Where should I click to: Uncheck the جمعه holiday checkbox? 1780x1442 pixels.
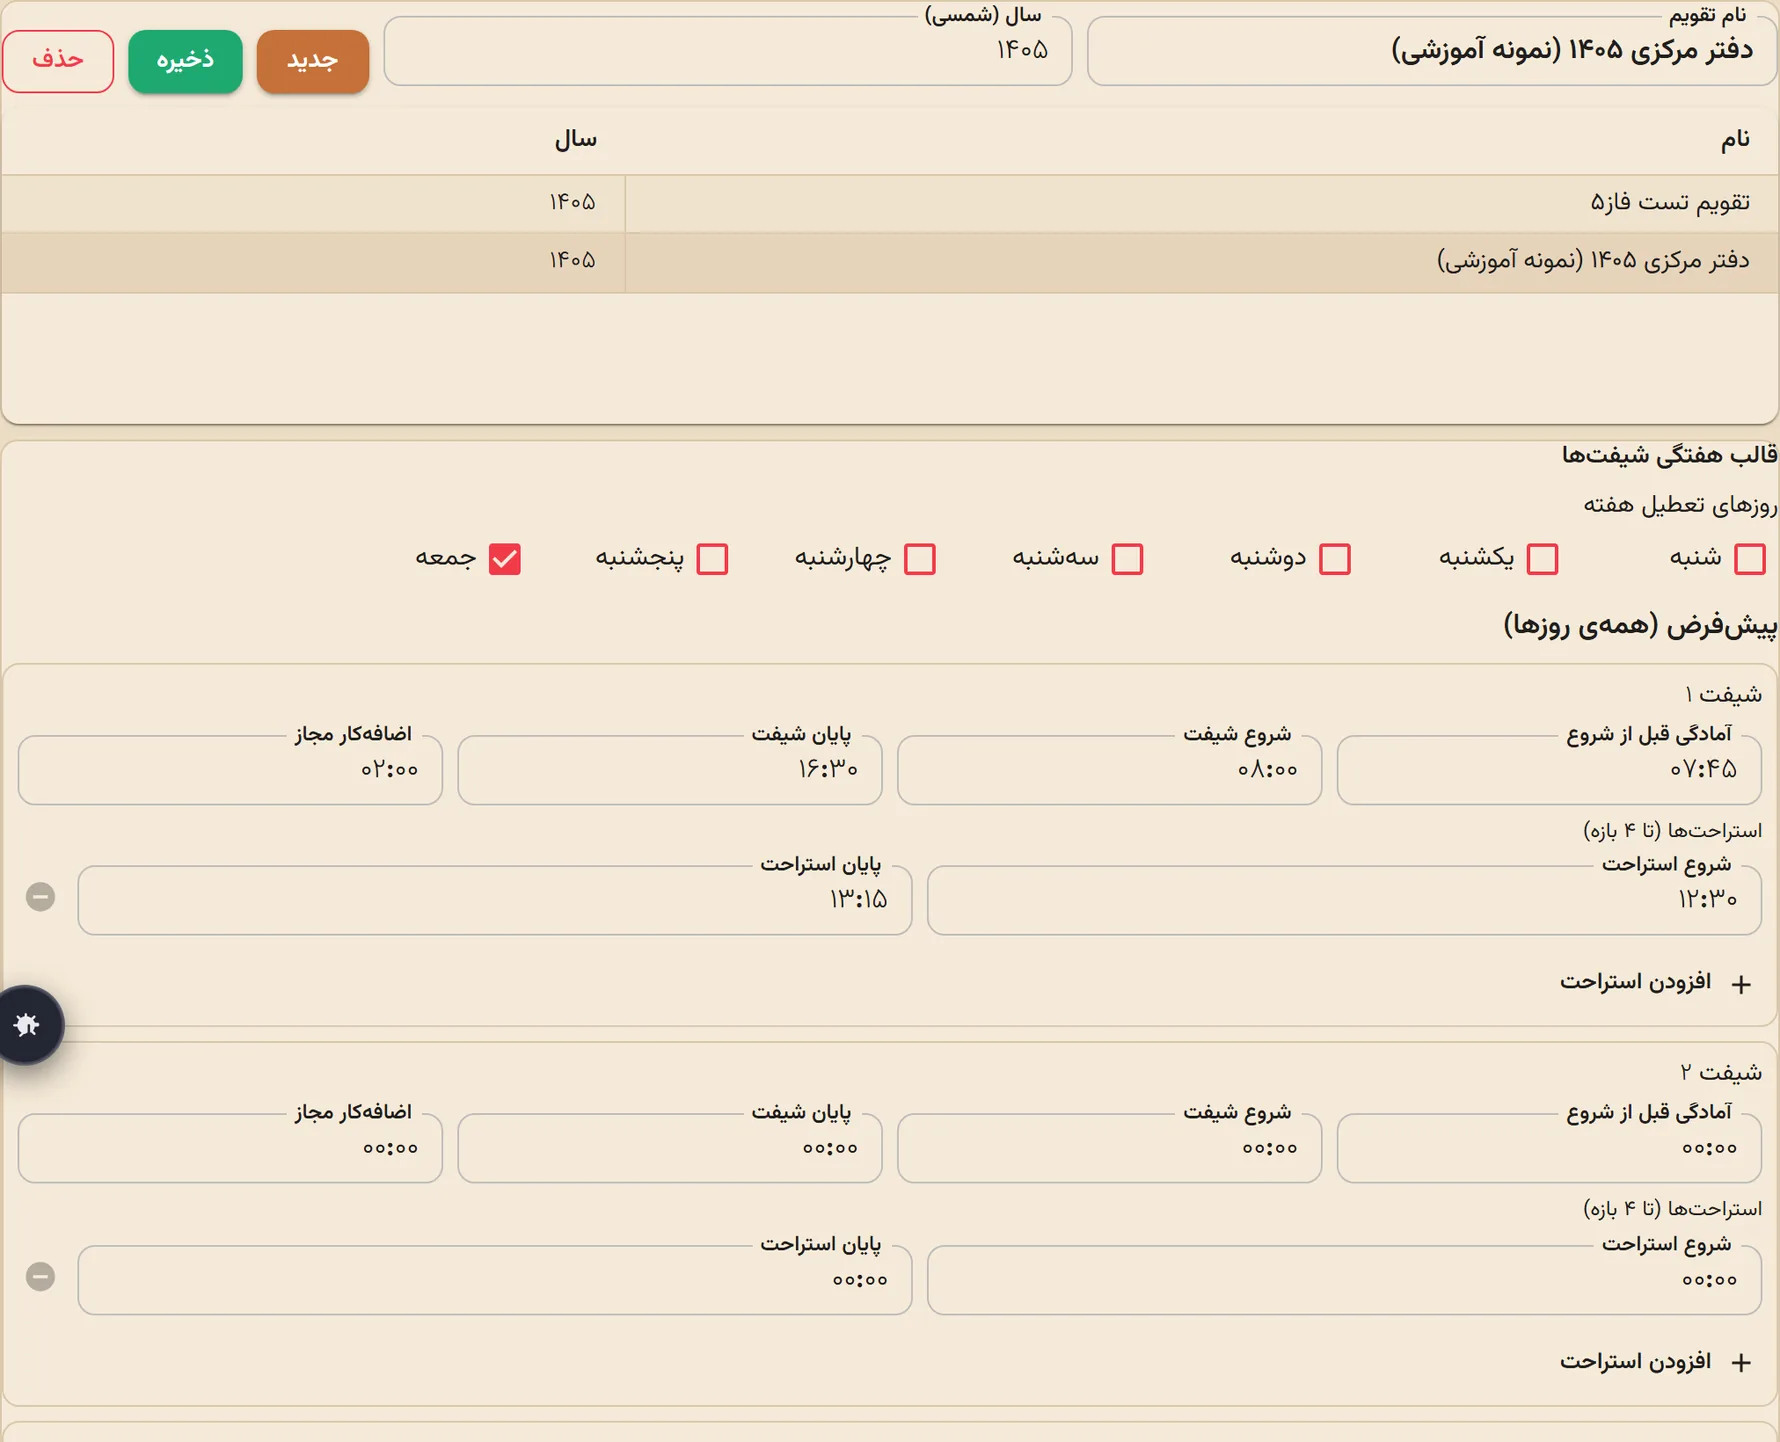click(x=505, y=559)
